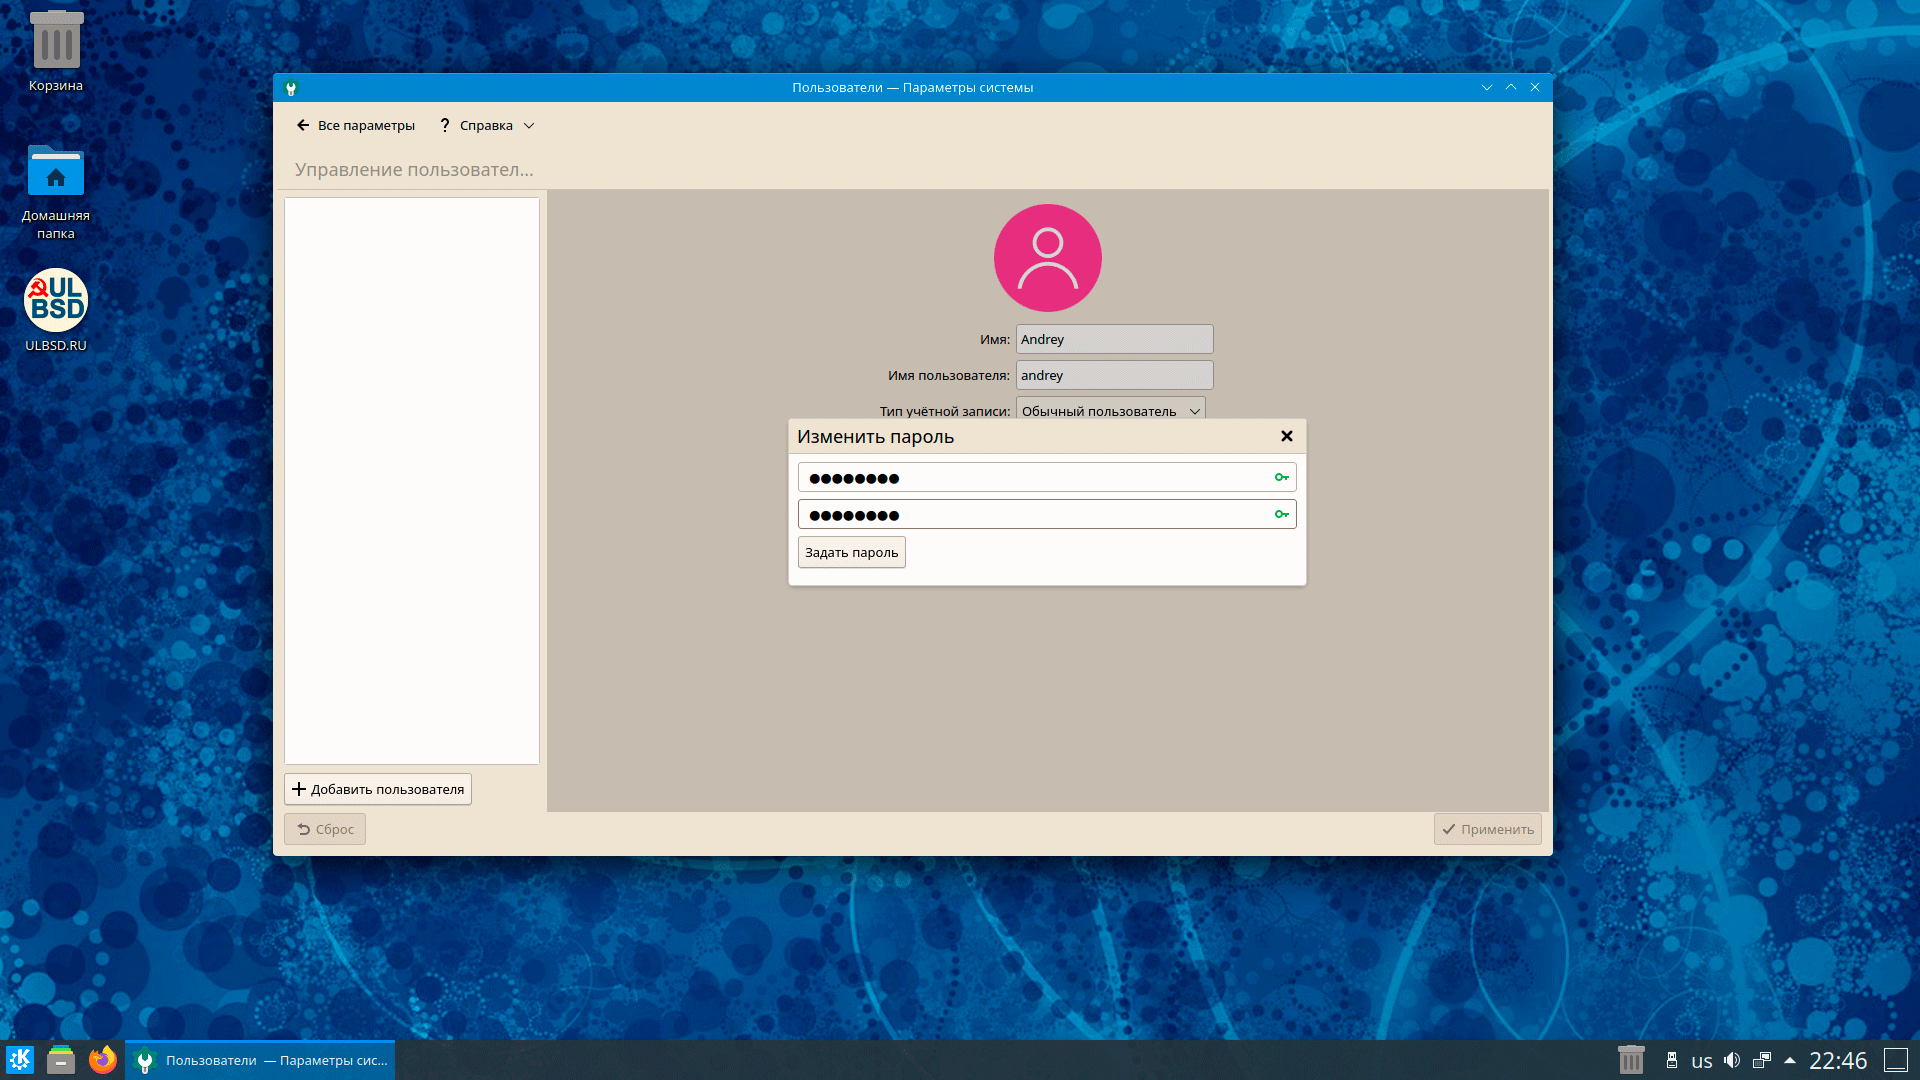Open the removable devices tray icon

pyautogui.click(x=1671, y=1060)
